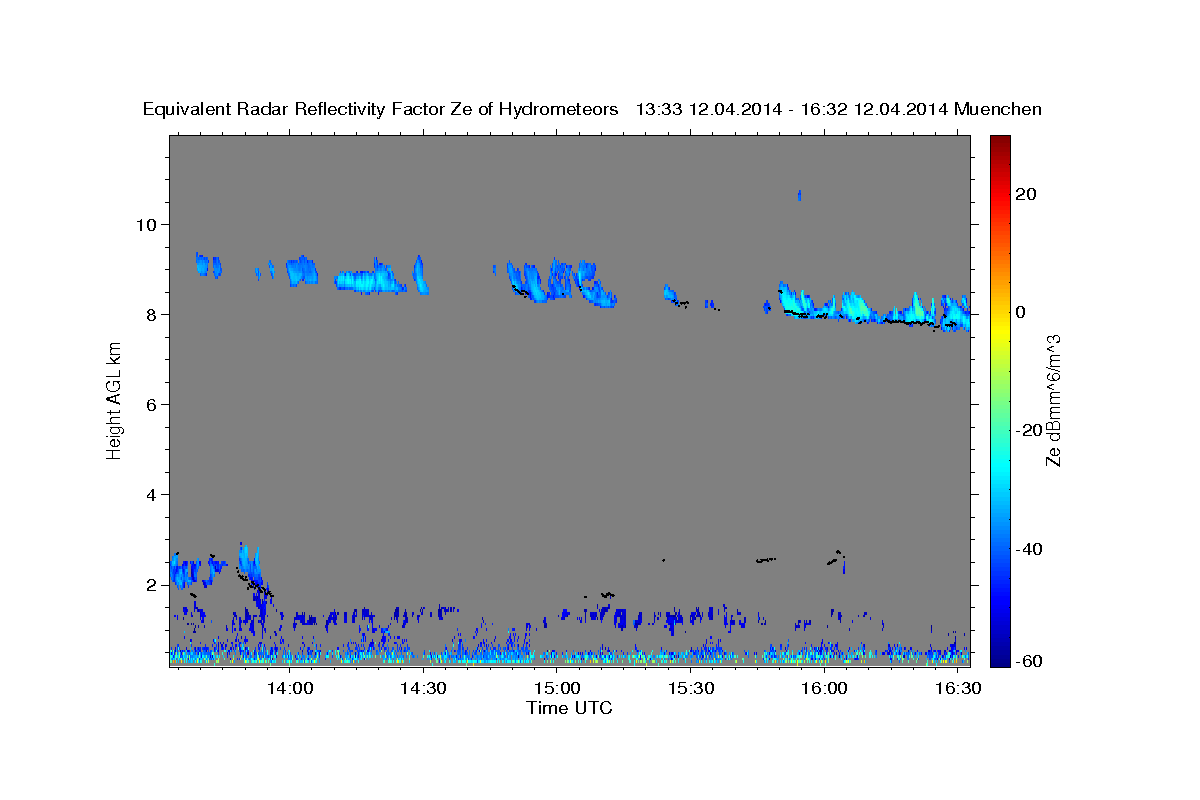Click the 'Height AGL km' axis label
Screen dimensions: 1200x800
[x=115, y=400]
